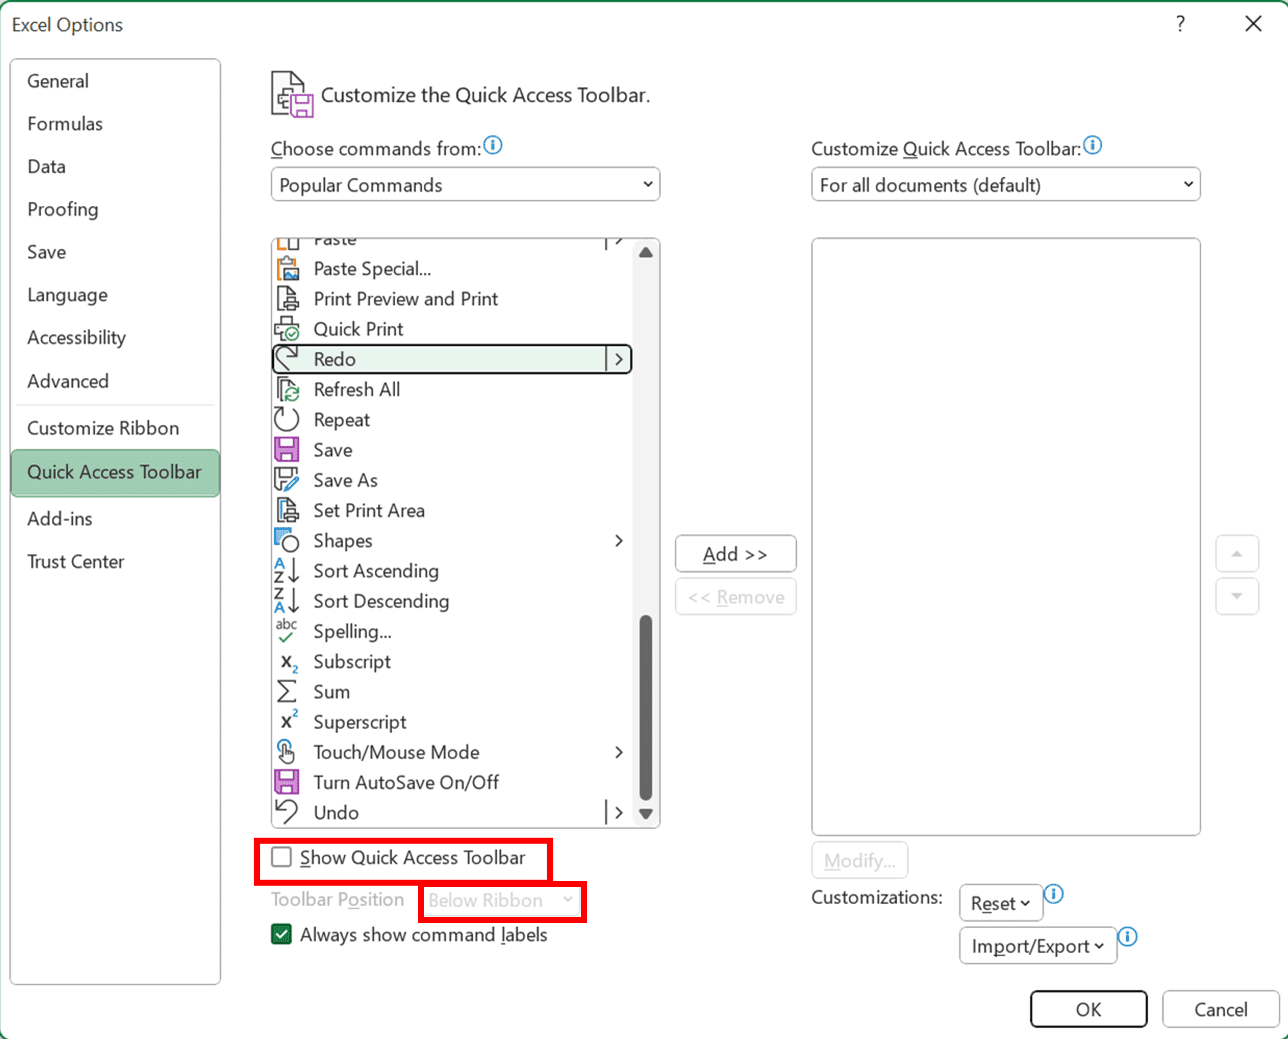Click the Turn AutoSave On/Off icon
Image resolution: width=1288 pixels, height=1039 pixels.
(287, 782)
